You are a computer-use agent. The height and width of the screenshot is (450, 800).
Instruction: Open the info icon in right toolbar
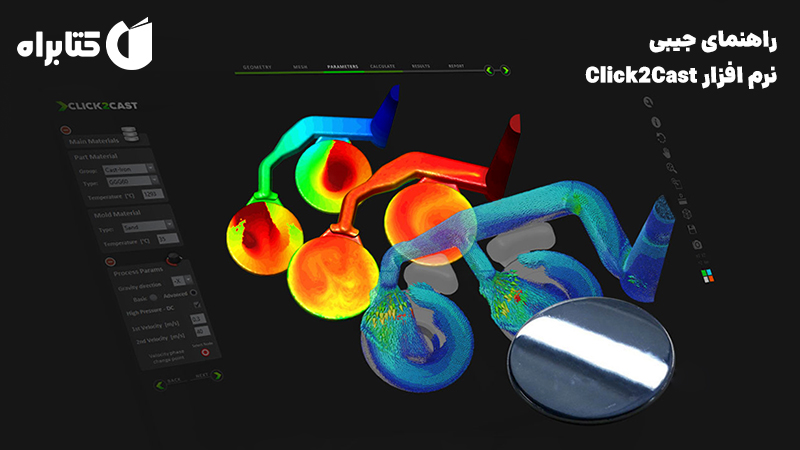tap(656, 122)
